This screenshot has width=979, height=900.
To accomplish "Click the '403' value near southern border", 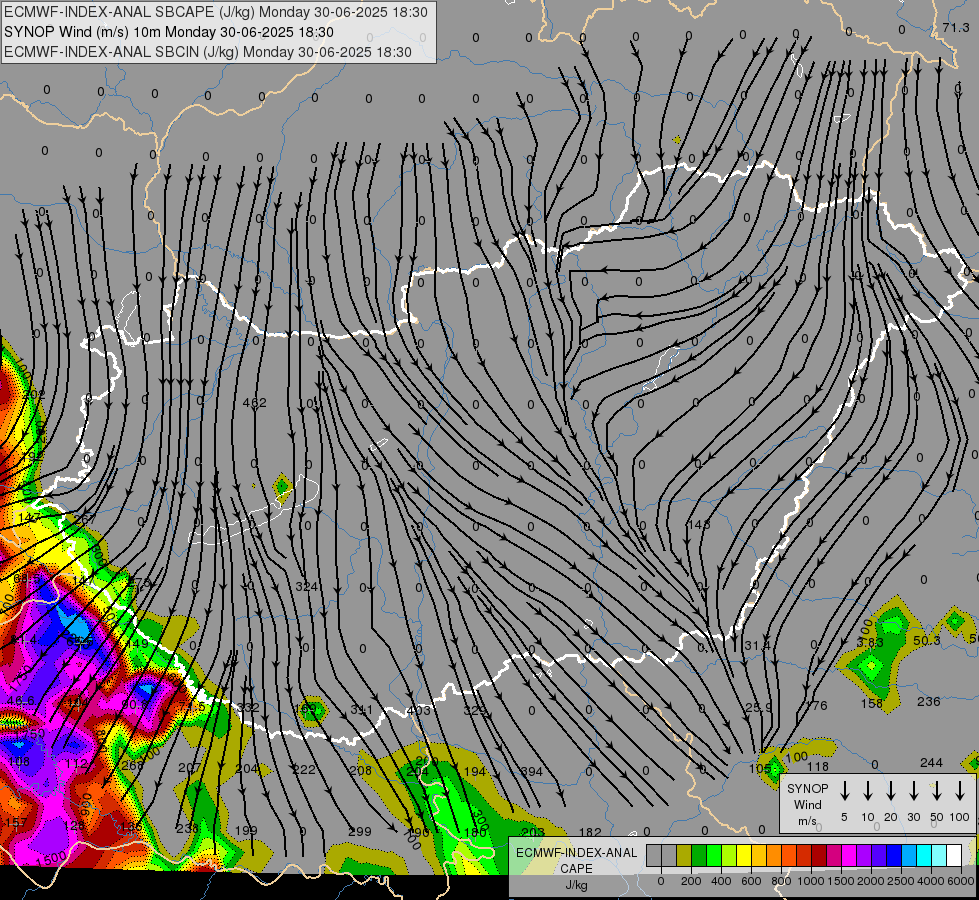I will pos(418,710).
